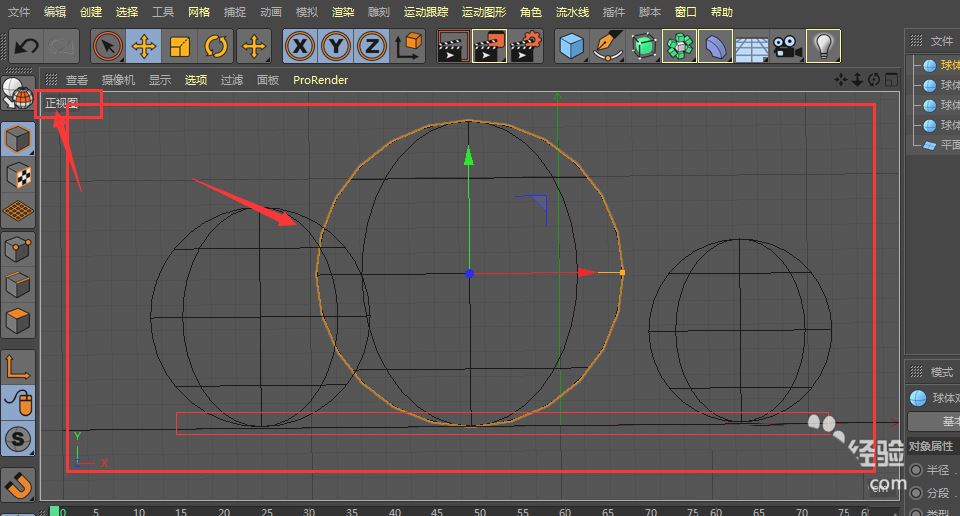Viewport: 960px width, 516px height.
Task: Select the Move tool
Action: click(x=145, y=46)
